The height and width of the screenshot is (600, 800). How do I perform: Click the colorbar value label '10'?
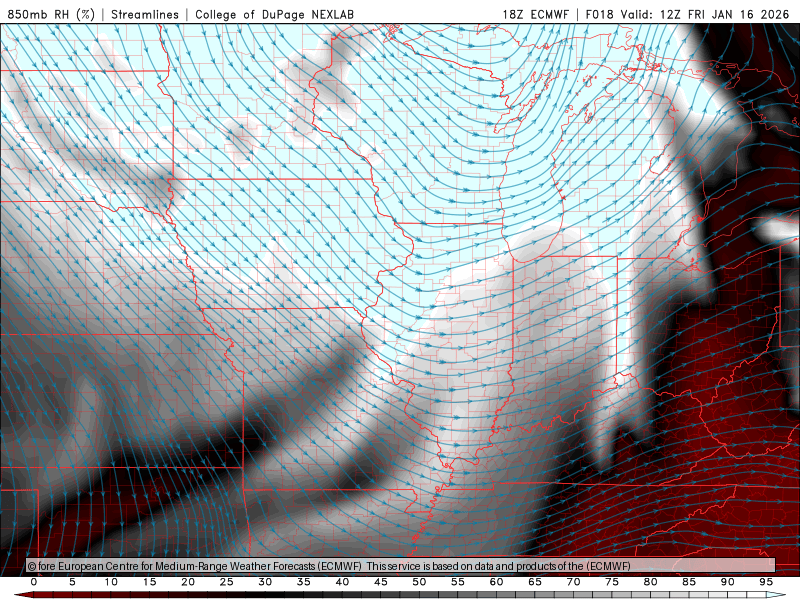point(111,582)
